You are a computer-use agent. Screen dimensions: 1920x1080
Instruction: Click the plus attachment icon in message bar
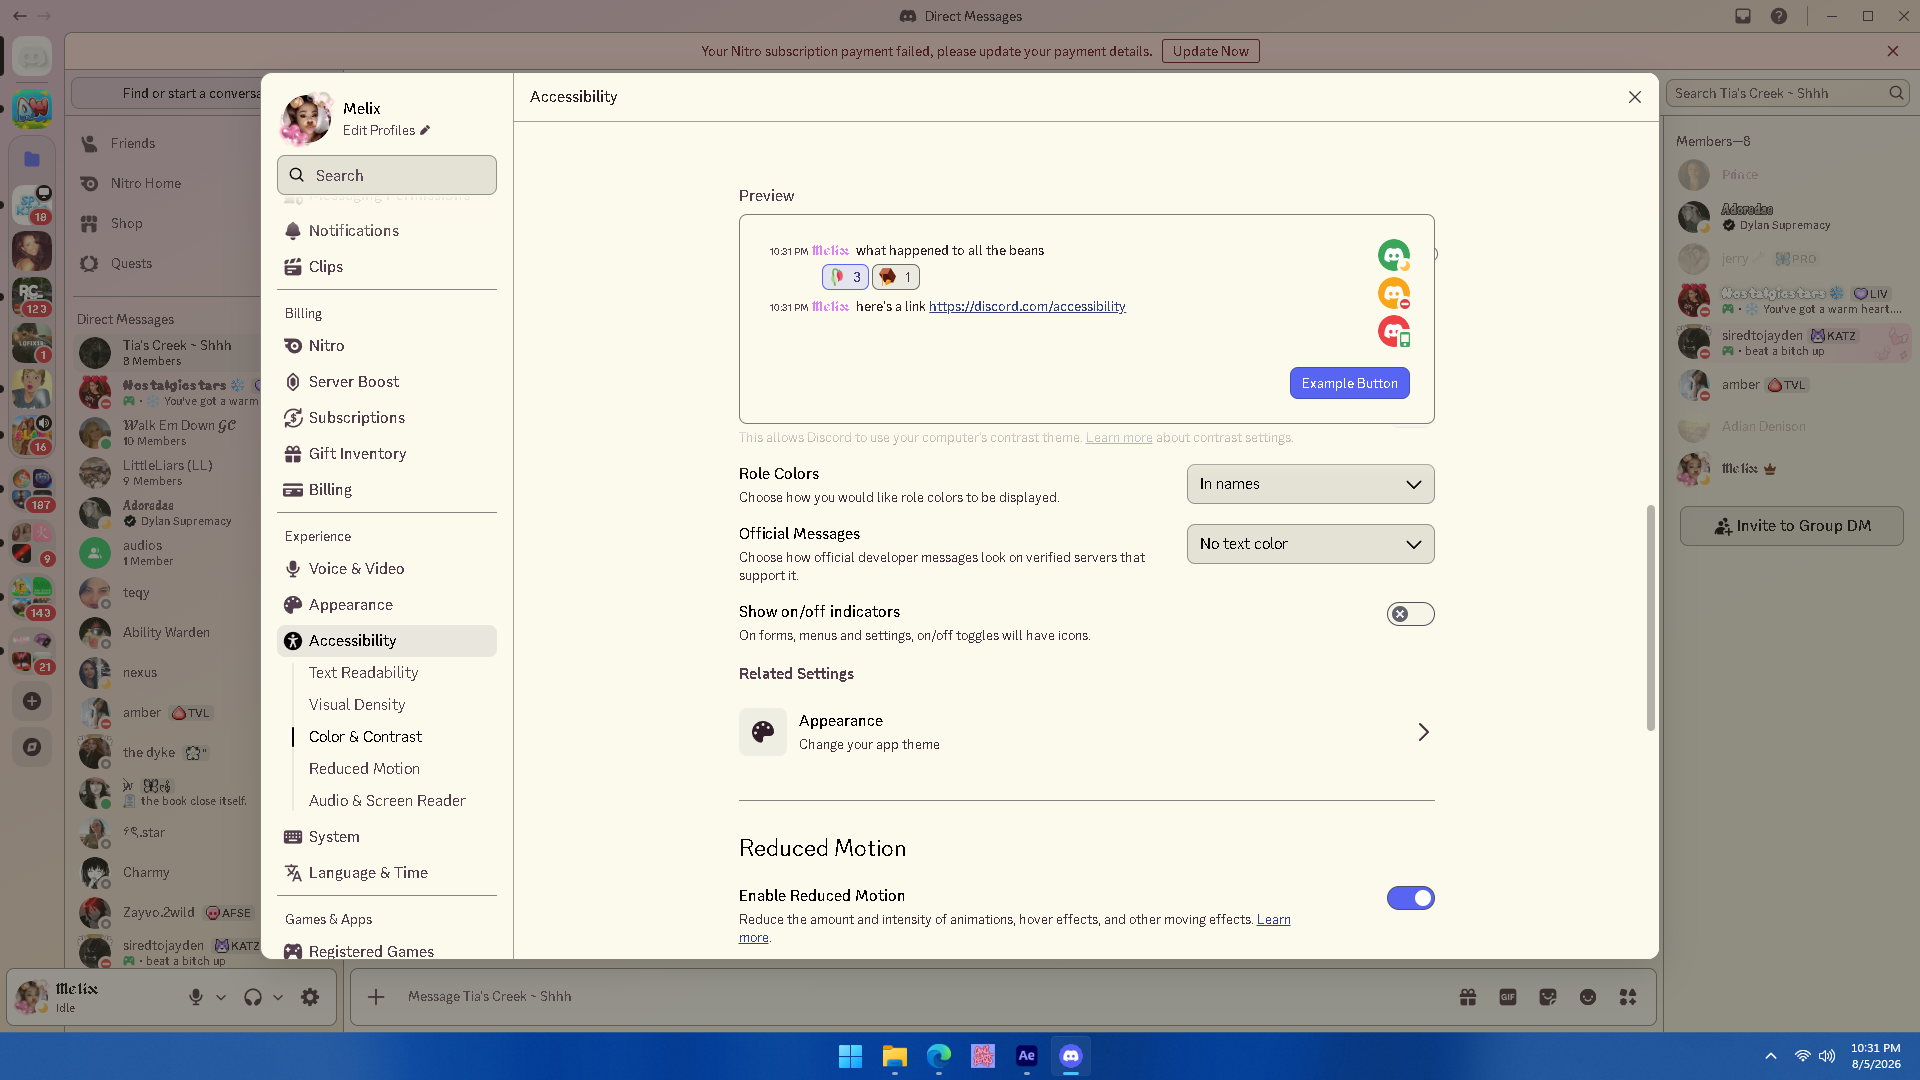point(376,997)
